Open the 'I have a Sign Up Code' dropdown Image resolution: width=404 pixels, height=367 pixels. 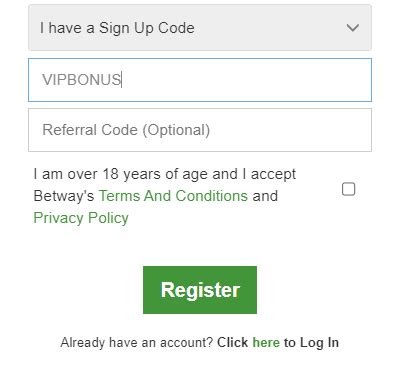pos(200,28)
